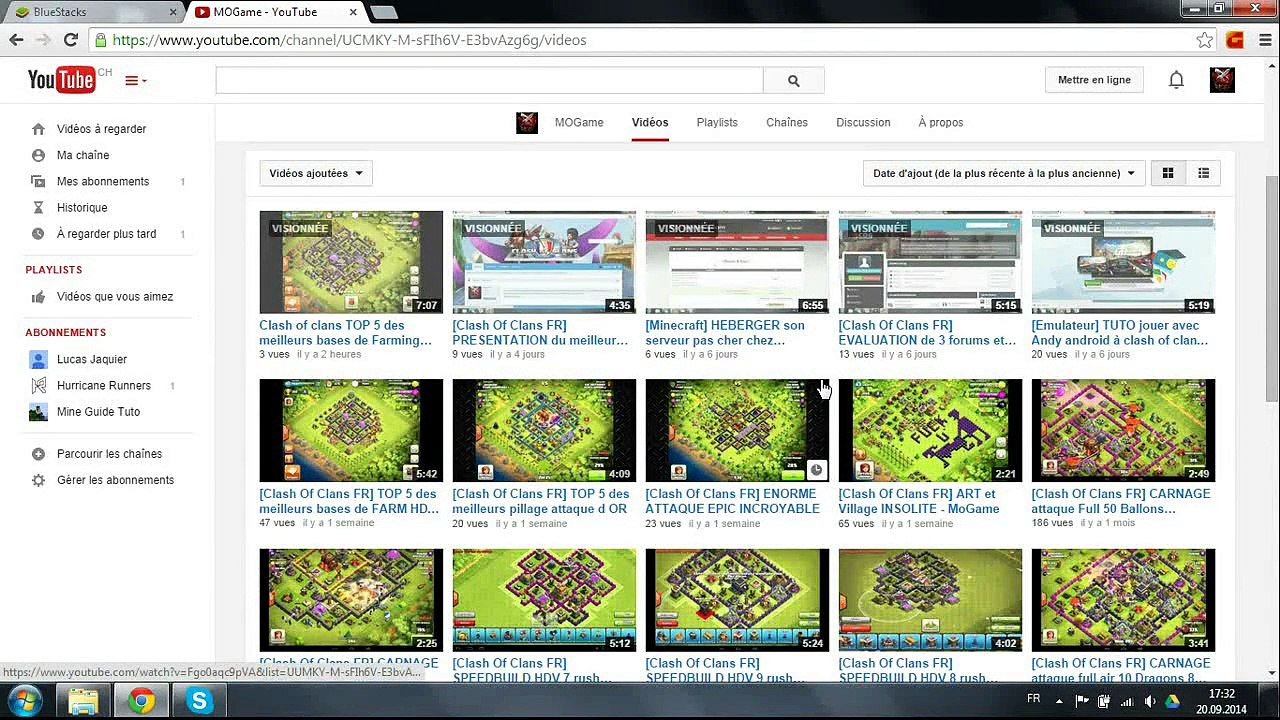The image size is (1280, 720).
Task: Click the orange extension icon in toolbar
Action: click(1235, 40)
